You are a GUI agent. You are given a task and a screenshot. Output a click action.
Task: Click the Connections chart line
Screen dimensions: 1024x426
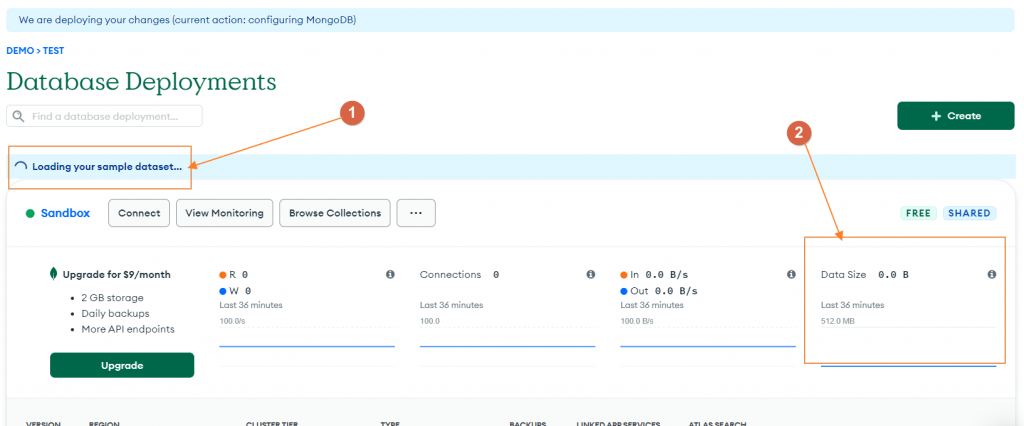point(507,346)
